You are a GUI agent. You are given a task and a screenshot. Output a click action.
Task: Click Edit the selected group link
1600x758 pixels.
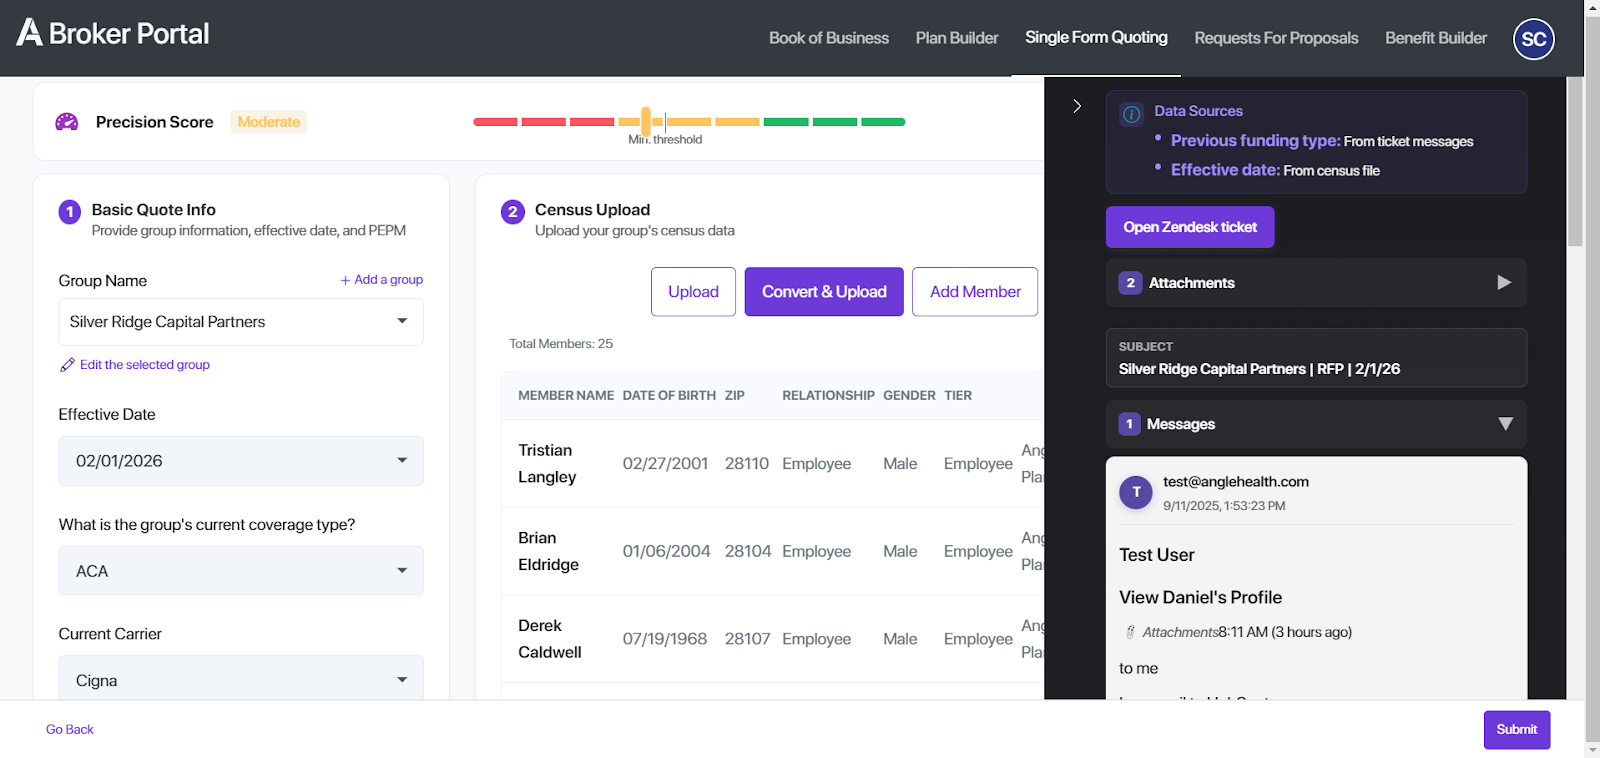(145, 365)
